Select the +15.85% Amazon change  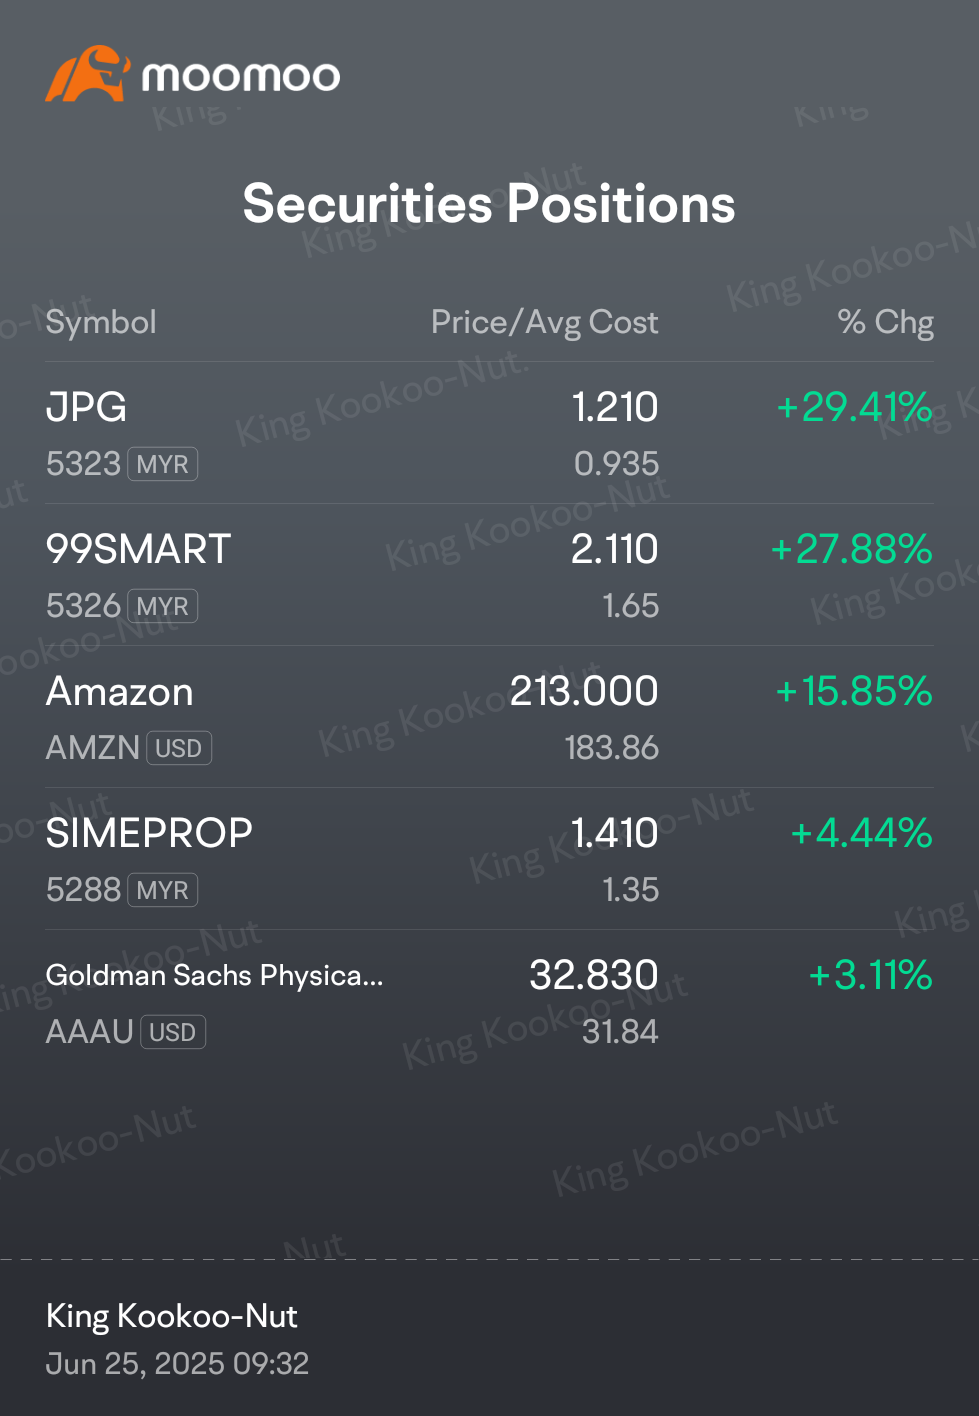(855, 691)
